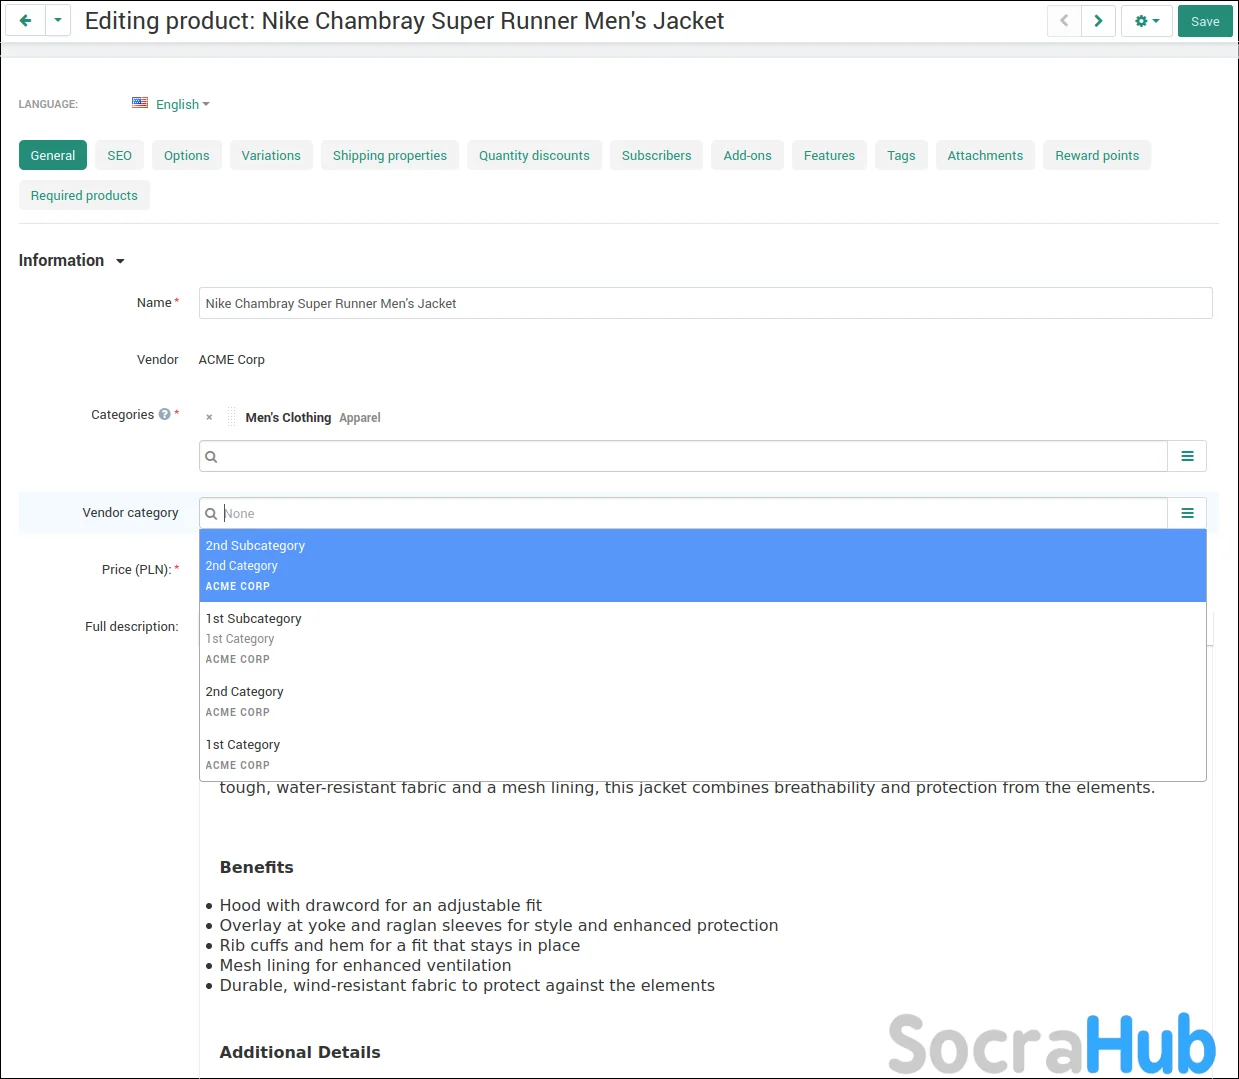Image resolution: width=1239 pixels, height=1079 pixels.
Task: Go to next product arrow
Action: point(1098,21)
